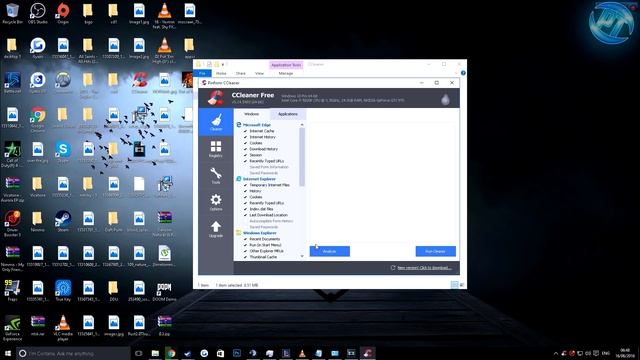Image resolution: width=640 pixels, height=360 pixels.
Task: Open Steam desktop shortcut
Action: click(63, 222)
